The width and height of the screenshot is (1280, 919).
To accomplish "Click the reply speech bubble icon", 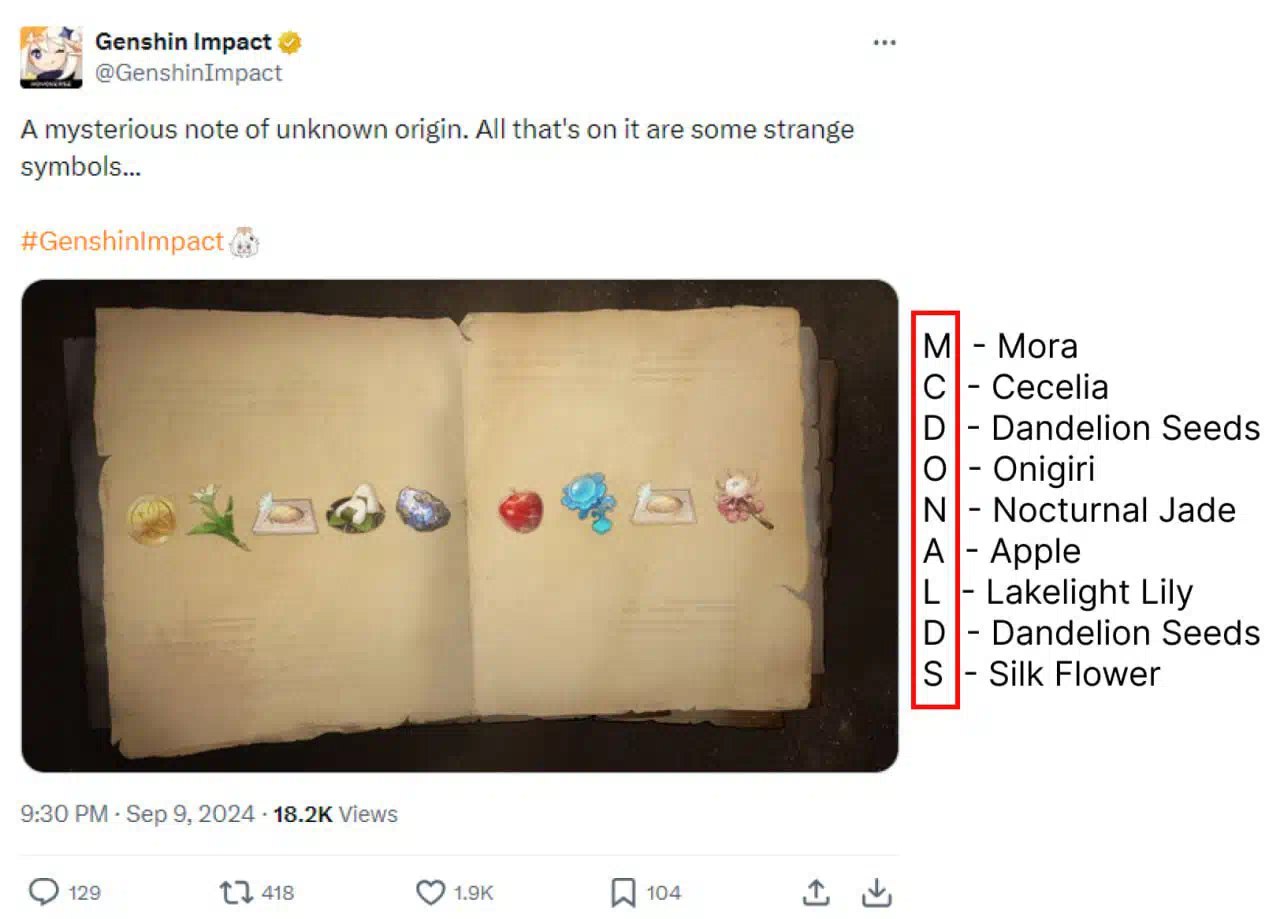I will click(x=43, y=892).
